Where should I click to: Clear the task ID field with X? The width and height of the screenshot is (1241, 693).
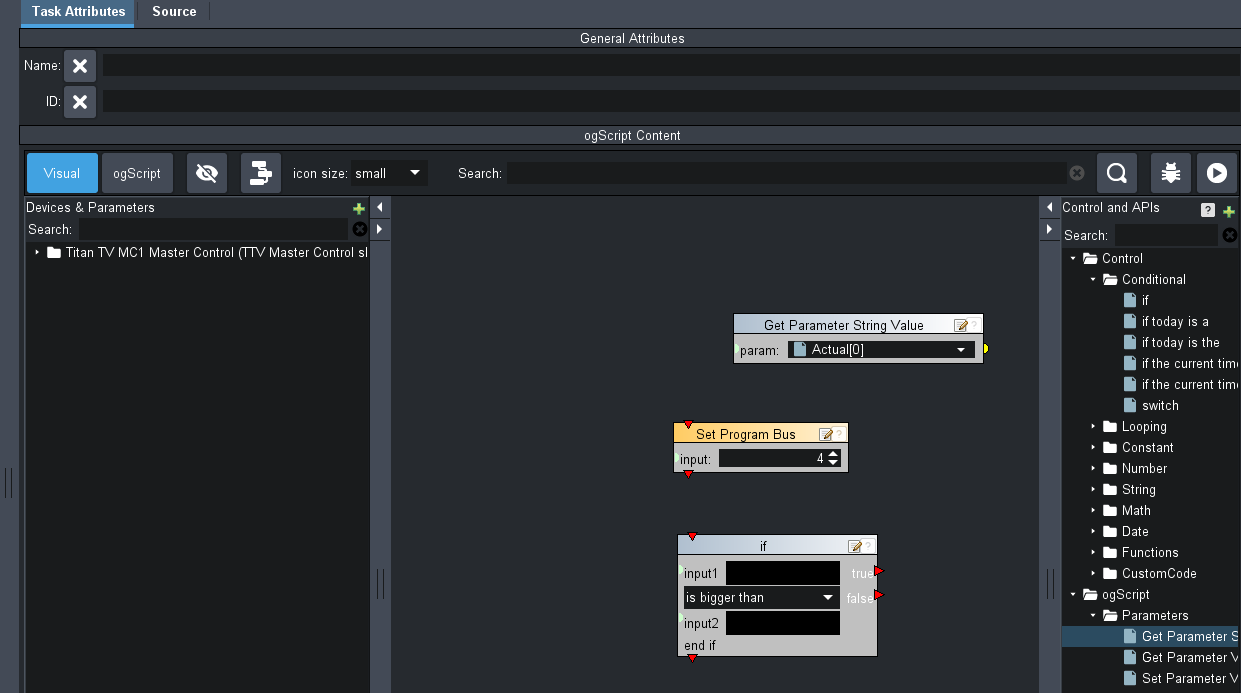tap(80, 102)
